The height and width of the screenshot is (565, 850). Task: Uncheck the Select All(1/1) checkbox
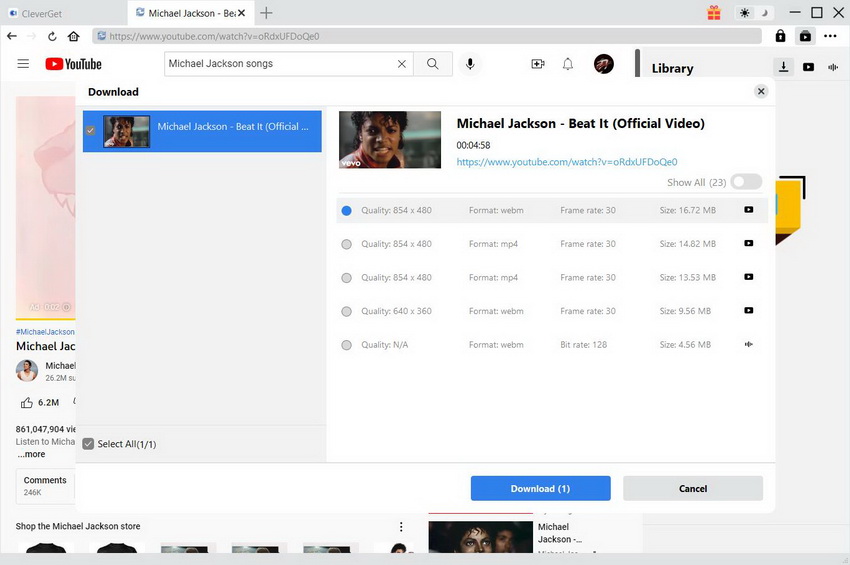(89, 444)
